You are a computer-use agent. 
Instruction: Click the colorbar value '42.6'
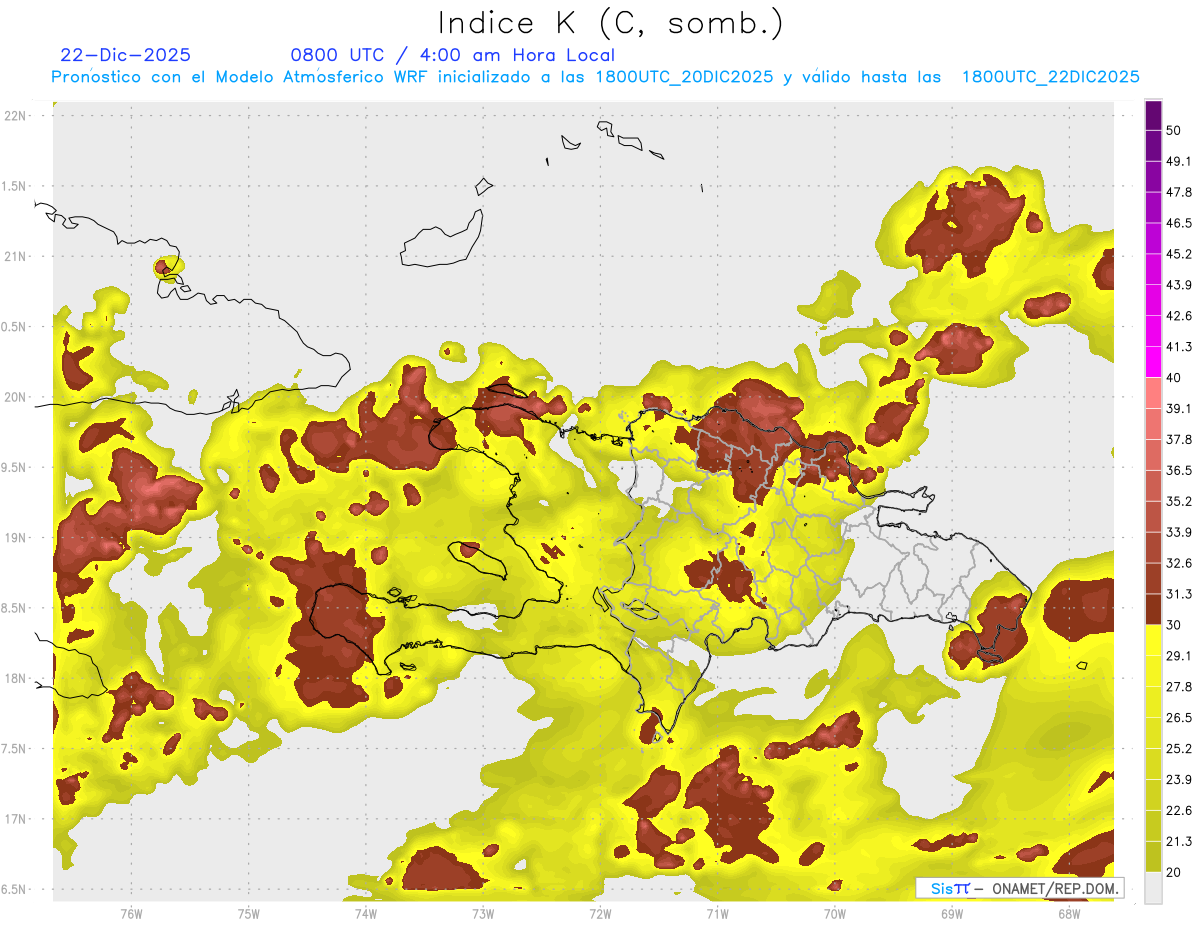pos(1179,316)
